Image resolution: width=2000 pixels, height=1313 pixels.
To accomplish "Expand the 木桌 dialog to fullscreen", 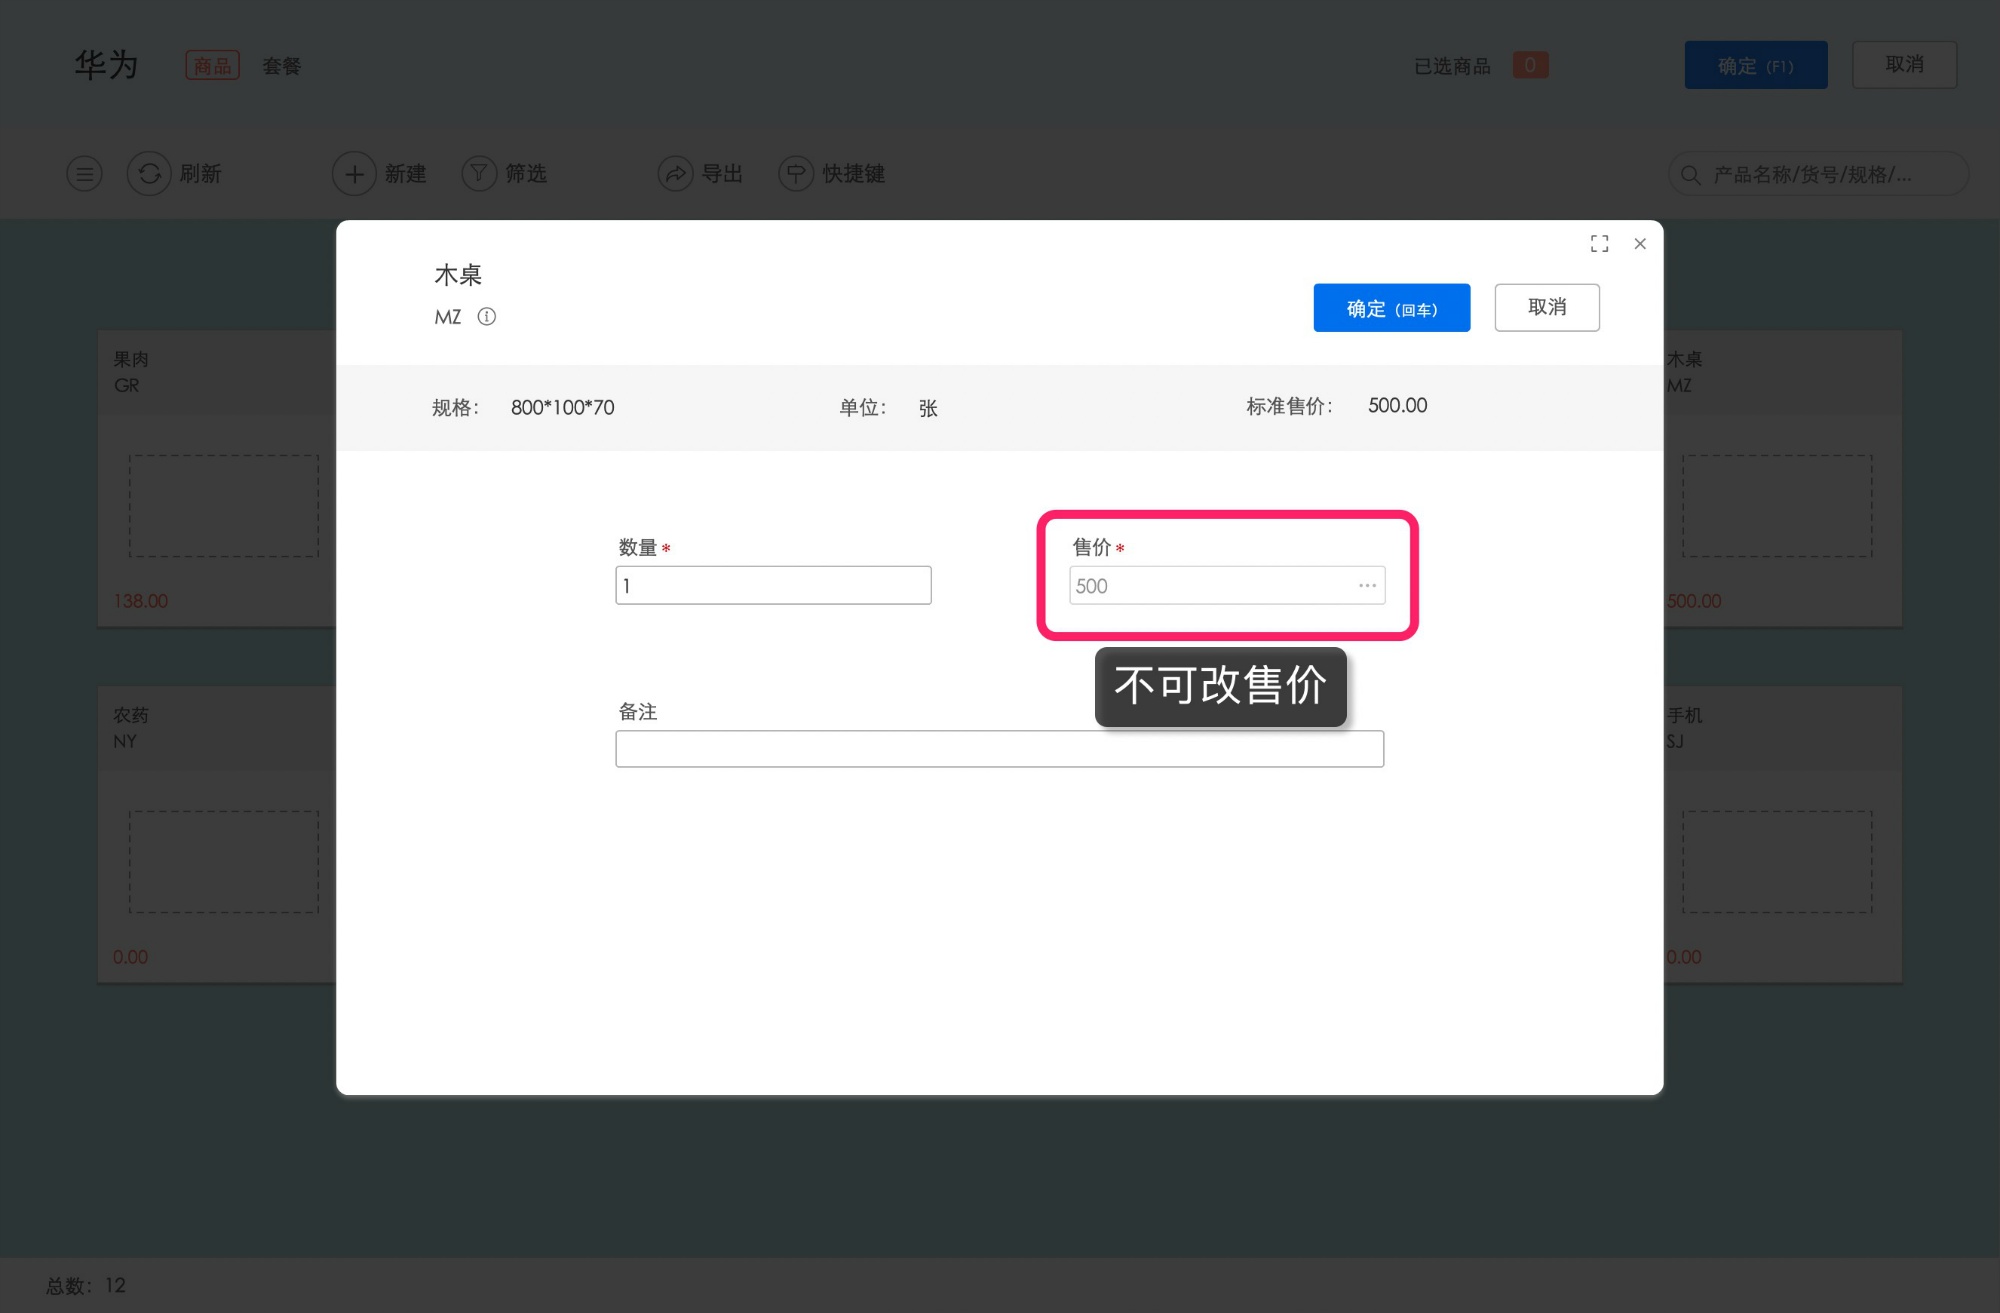I will pos(1599,243).
